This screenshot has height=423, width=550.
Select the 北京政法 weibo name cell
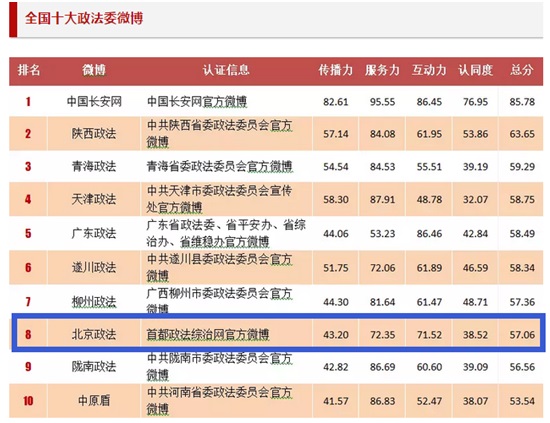[x=94, y=334]
